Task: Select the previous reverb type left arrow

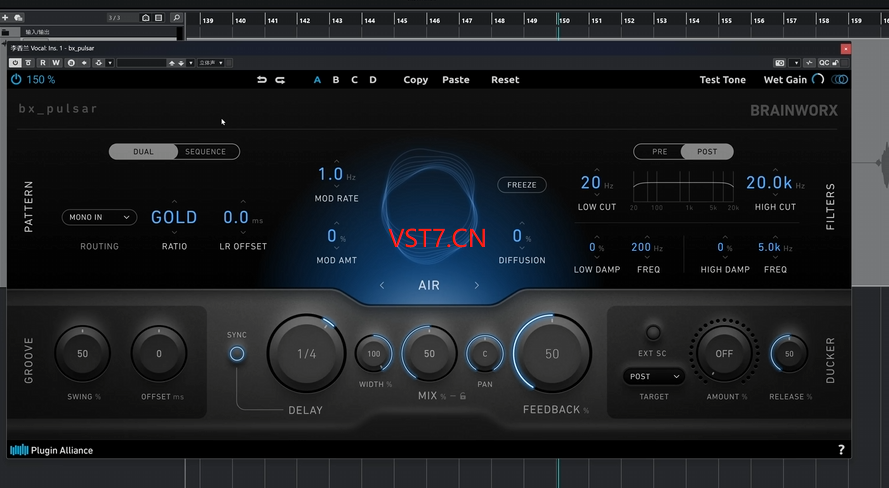Action: pos(382,285)
